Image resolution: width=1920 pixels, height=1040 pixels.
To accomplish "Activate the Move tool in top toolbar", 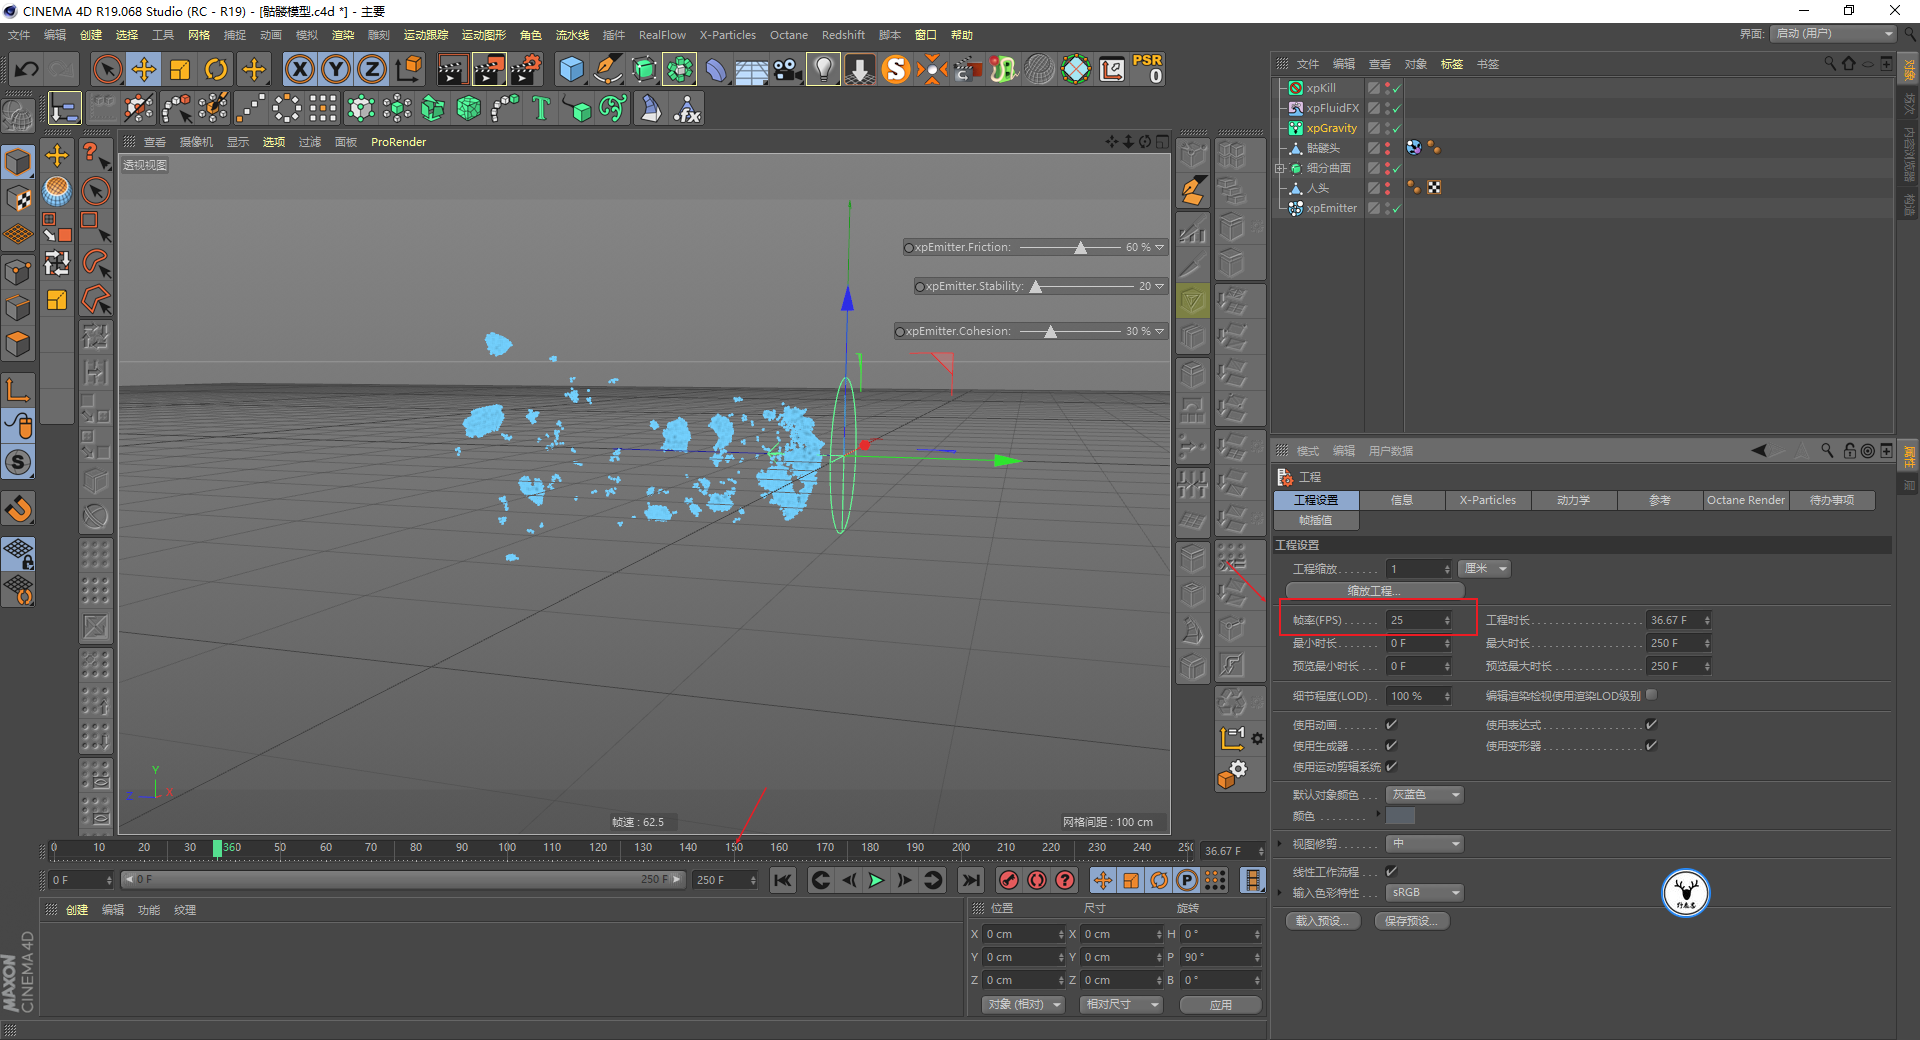I will pyautogui.click(x=144, y=69).
